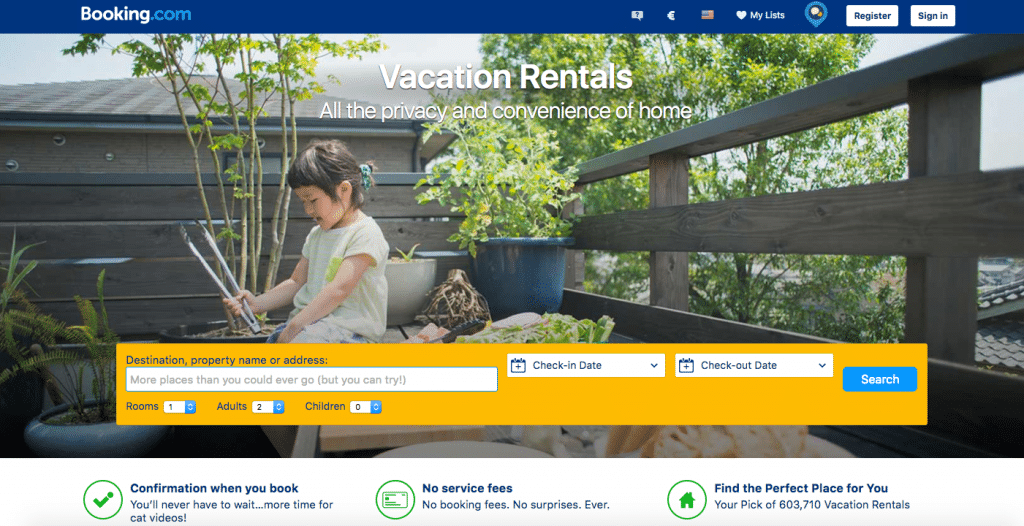1024x526 pixels.
Task: Click the Booking.com logo
Action: (136, 14)
